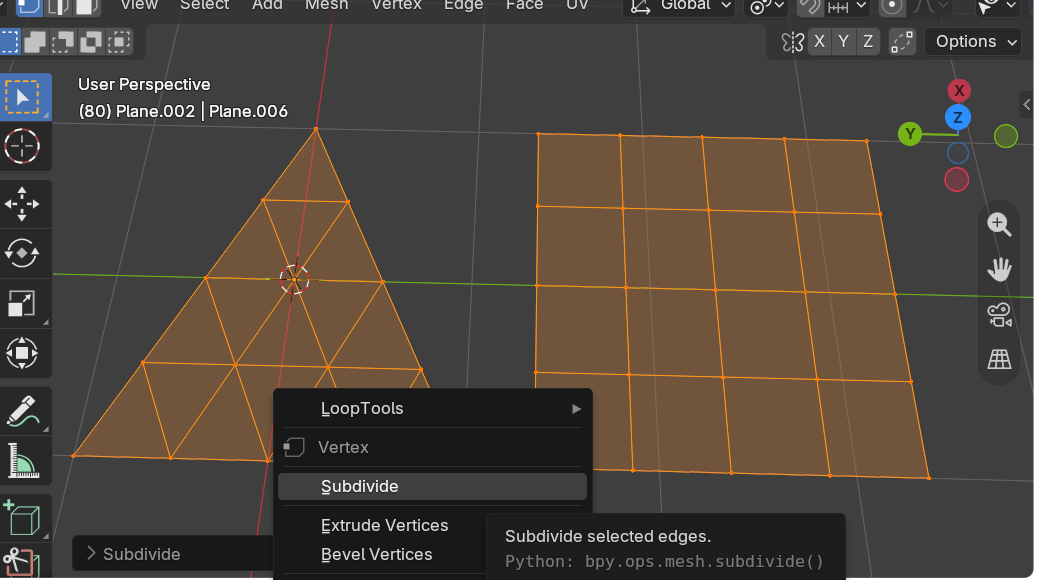Choose Subdivide from the context menu

point(432,487)
